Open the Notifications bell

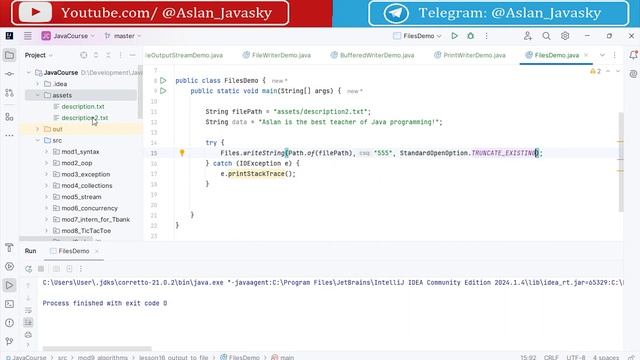(633, 55)
